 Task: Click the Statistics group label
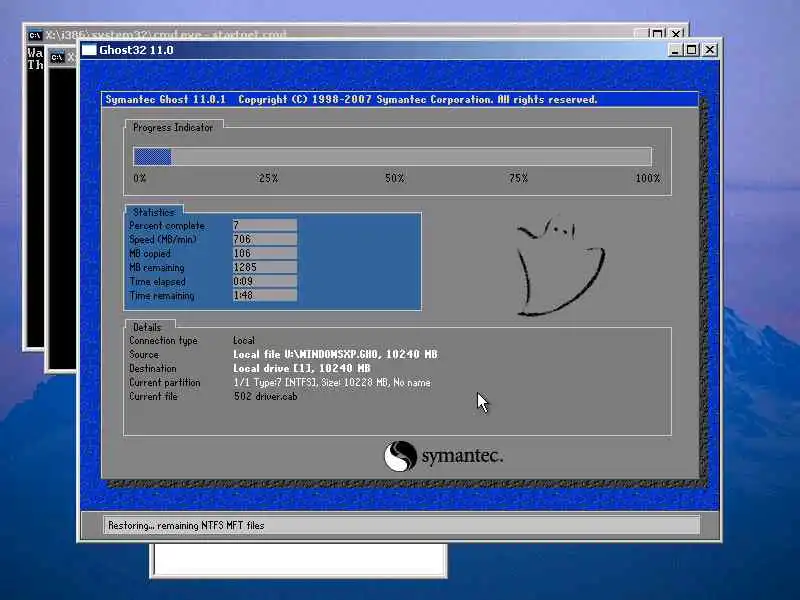[x=154, y=212]
